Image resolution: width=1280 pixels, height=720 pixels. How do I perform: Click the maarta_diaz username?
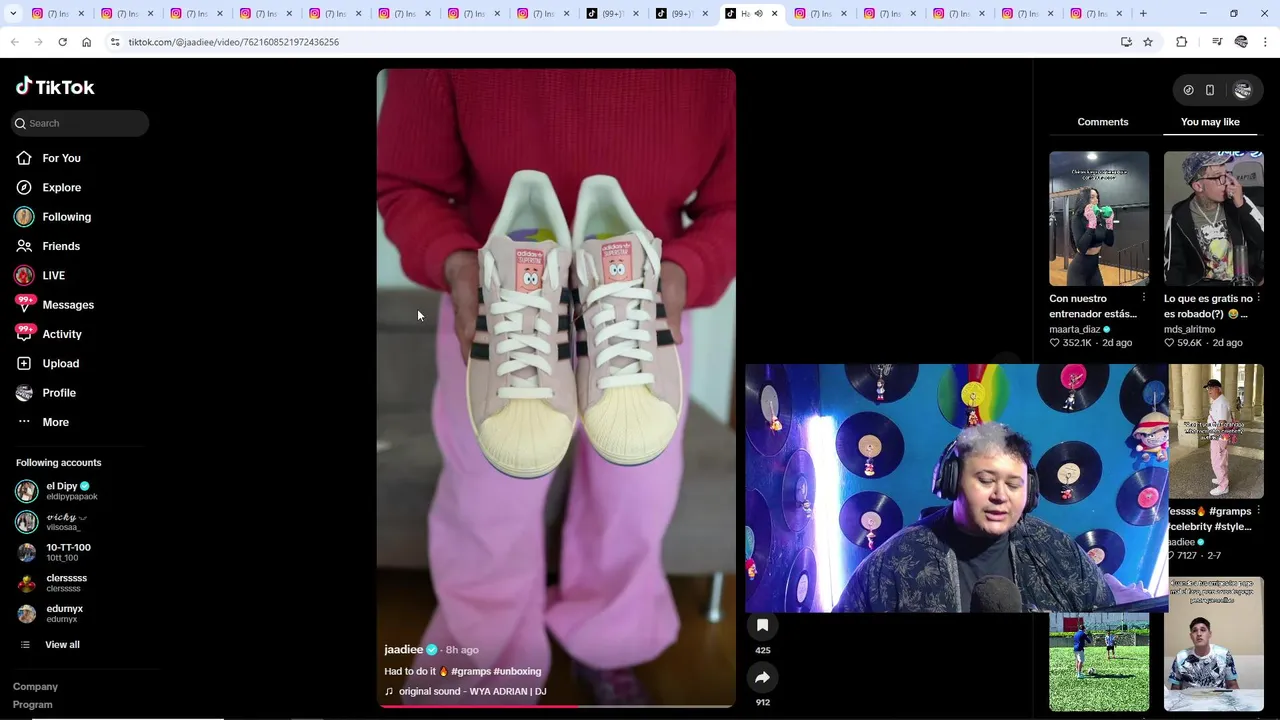click(x=1074, y=329)
